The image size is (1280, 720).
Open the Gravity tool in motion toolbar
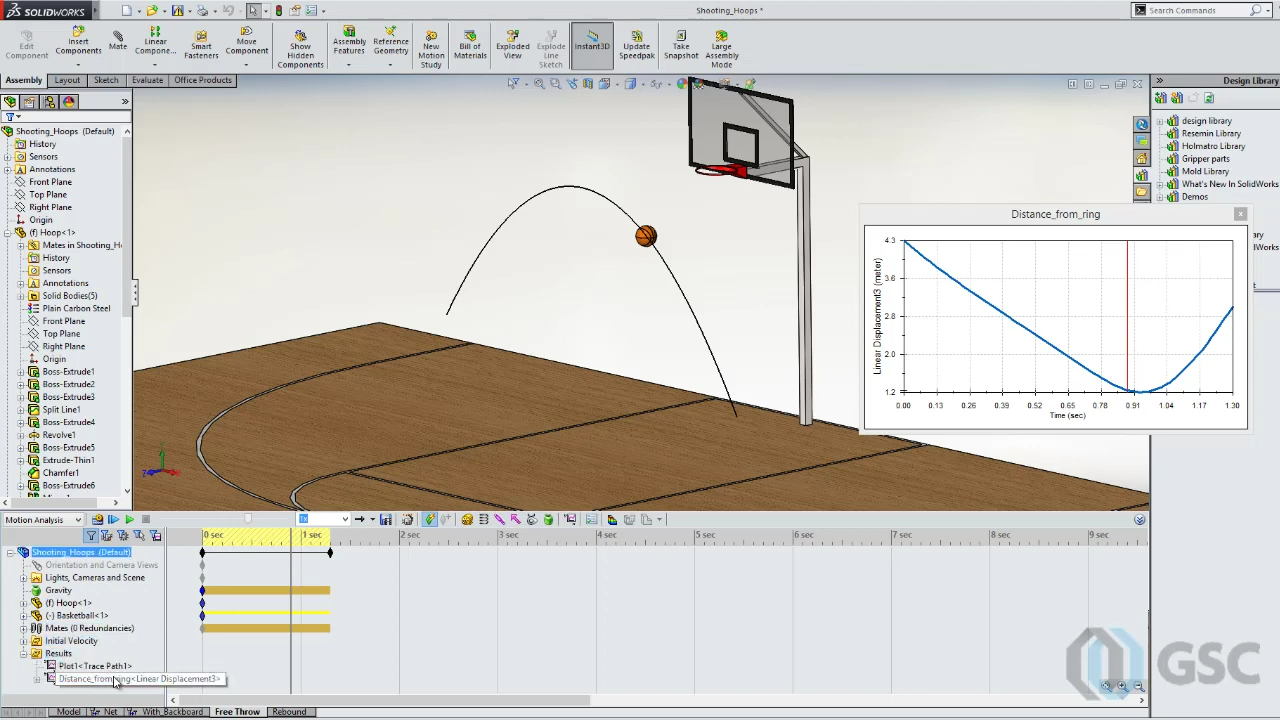(x=548, y=519)
